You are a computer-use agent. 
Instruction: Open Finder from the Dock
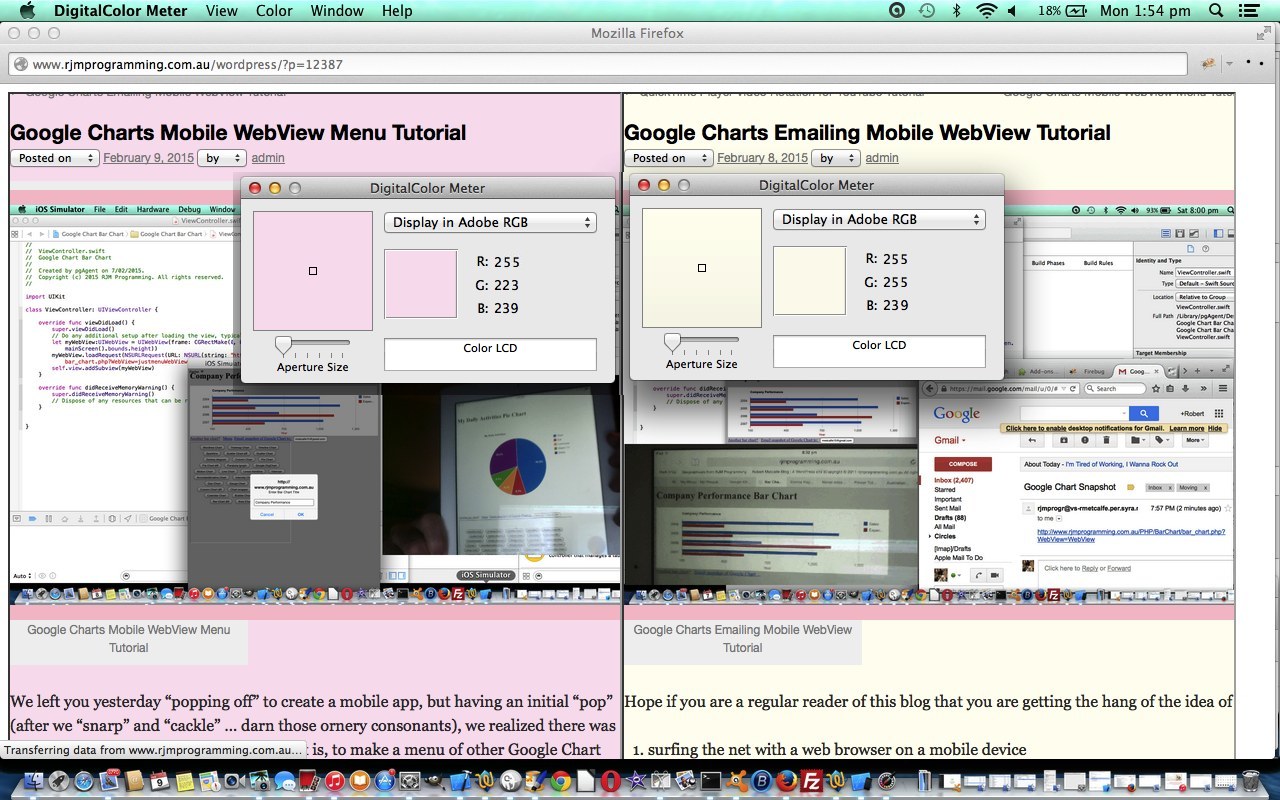tap(33, 780)
